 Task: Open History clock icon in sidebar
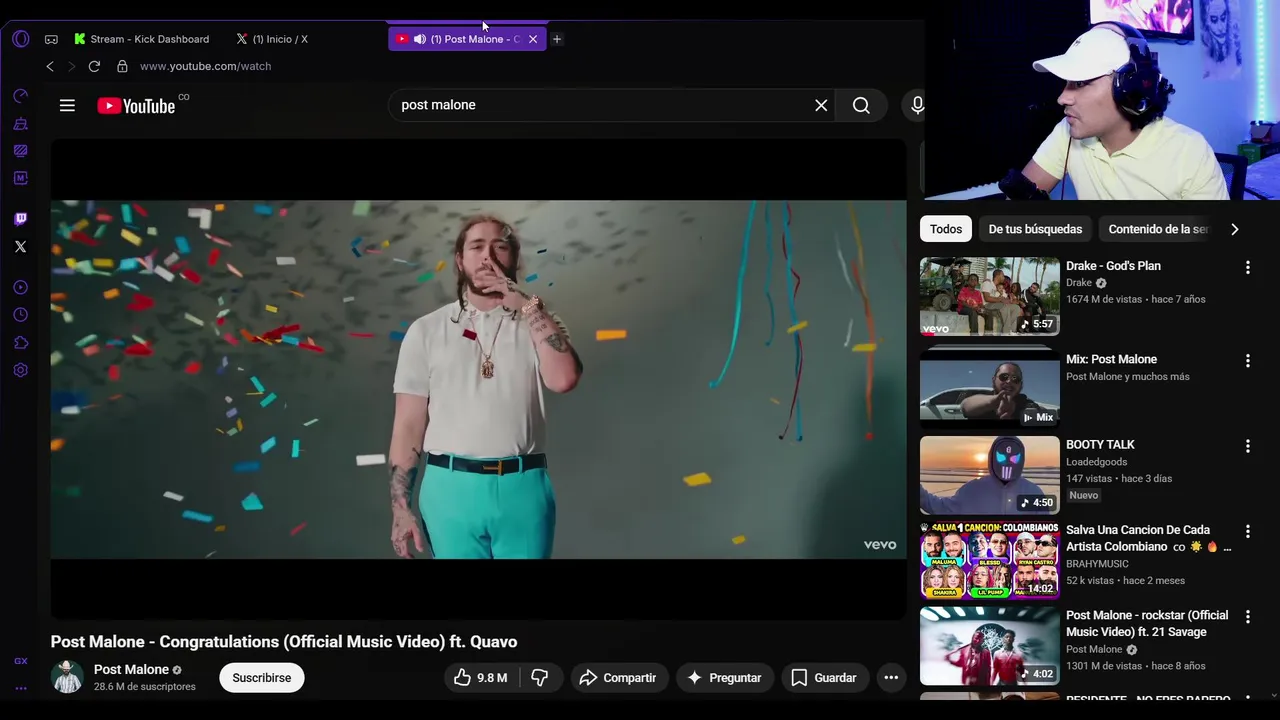(x=20, y=315)
